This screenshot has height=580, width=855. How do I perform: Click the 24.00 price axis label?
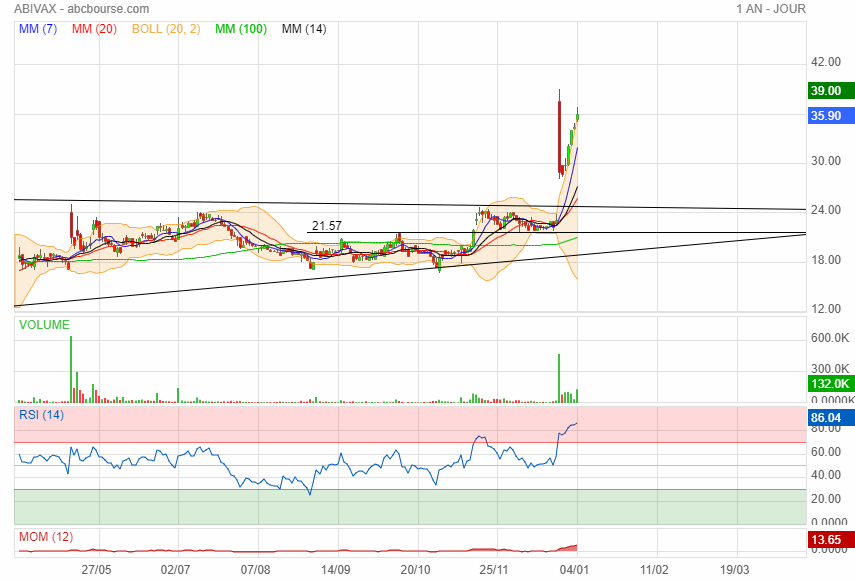pos(826,210)
